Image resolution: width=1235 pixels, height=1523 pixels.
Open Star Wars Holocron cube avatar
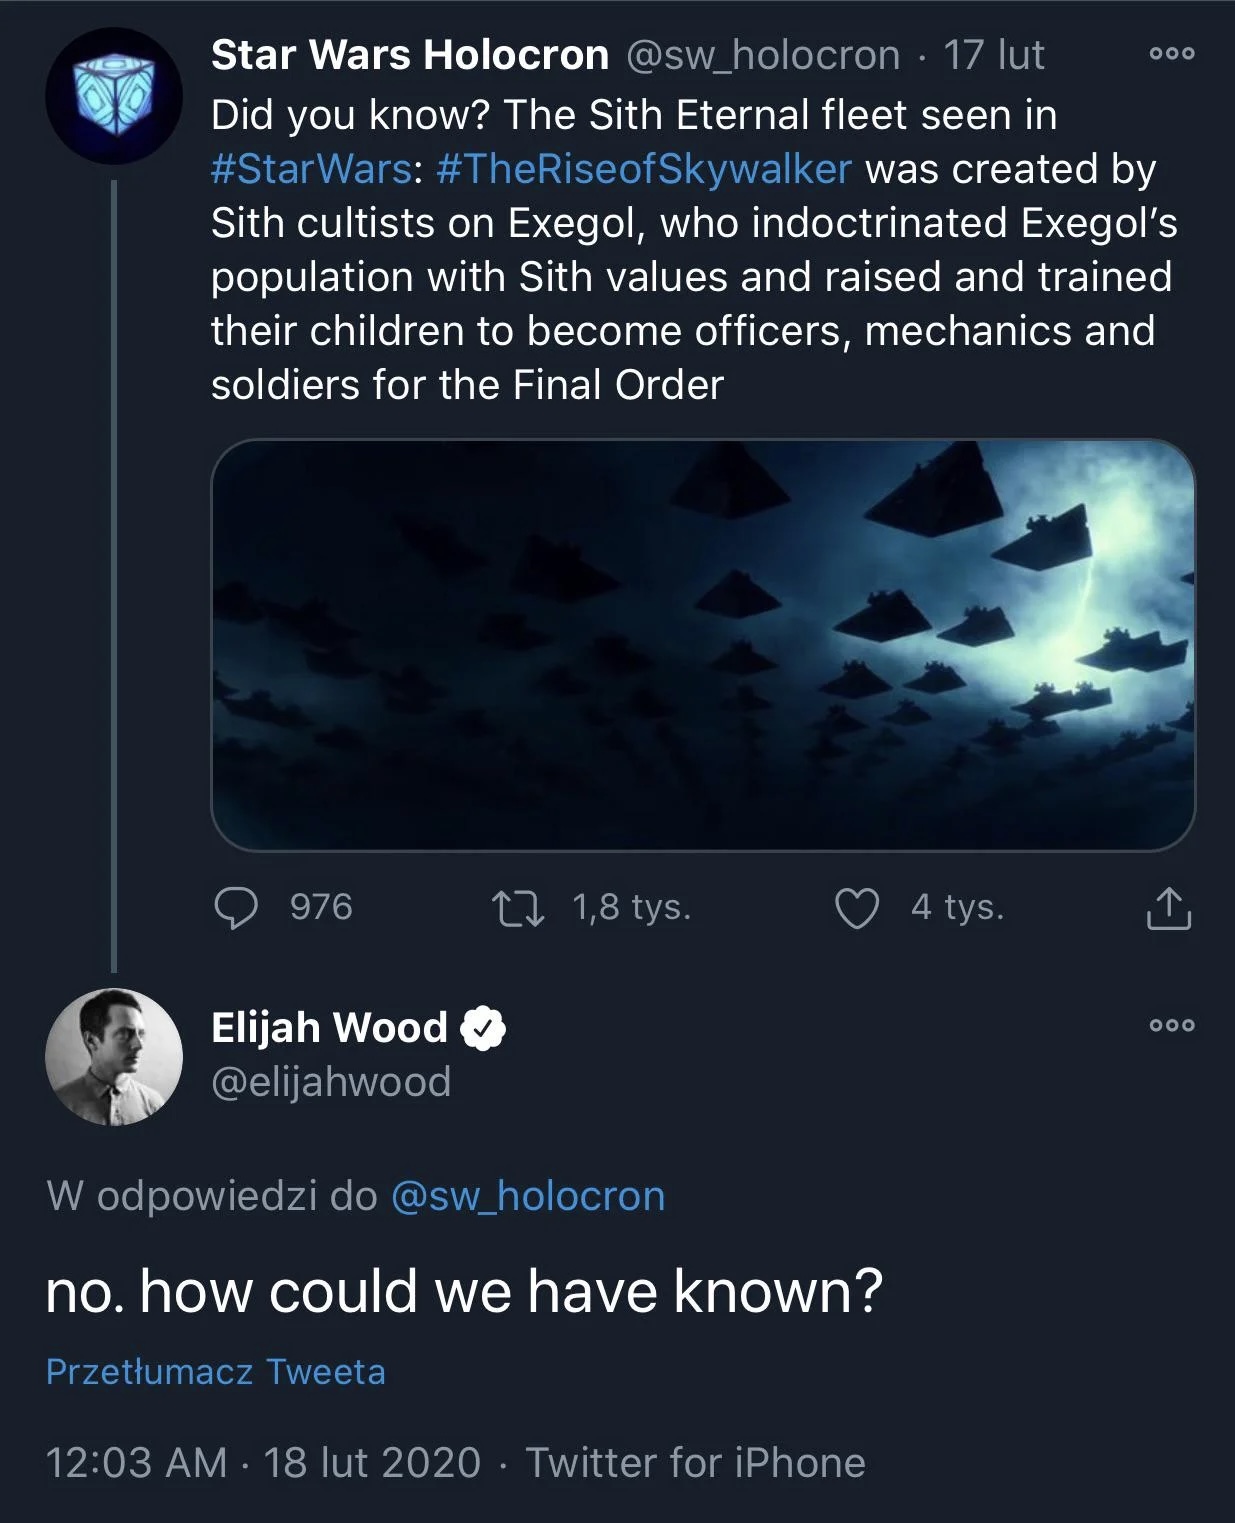[x=113, y=96]
